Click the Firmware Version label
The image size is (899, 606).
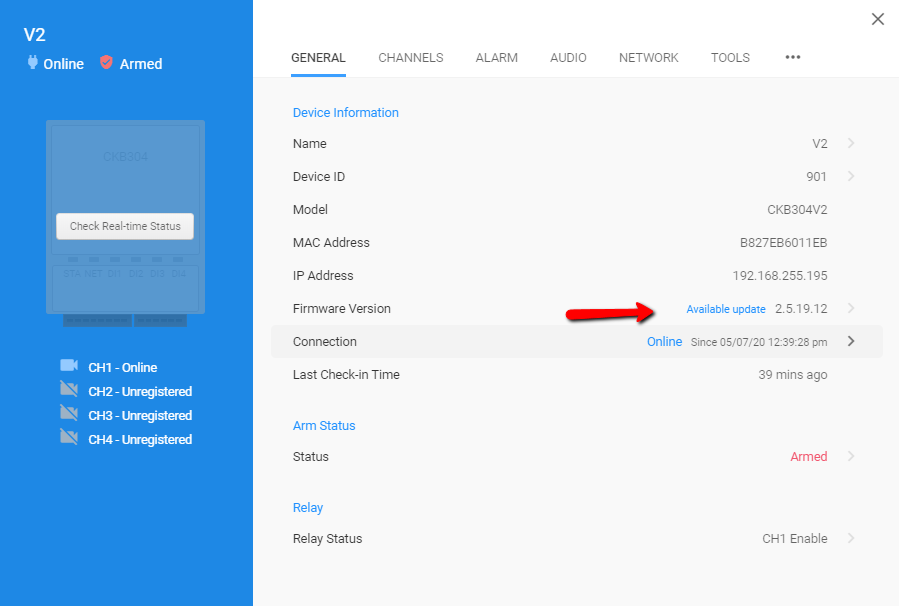[x=342, y=309]
